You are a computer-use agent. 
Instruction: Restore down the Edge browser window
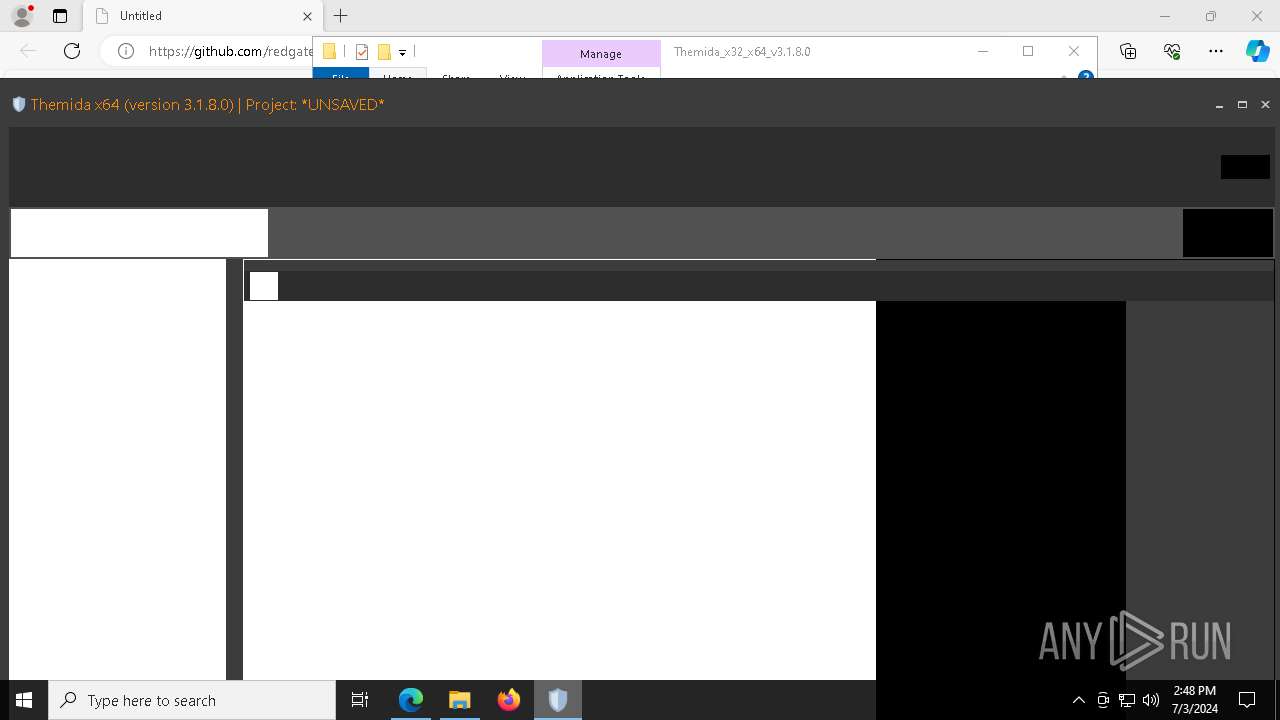pos(1211,16)
